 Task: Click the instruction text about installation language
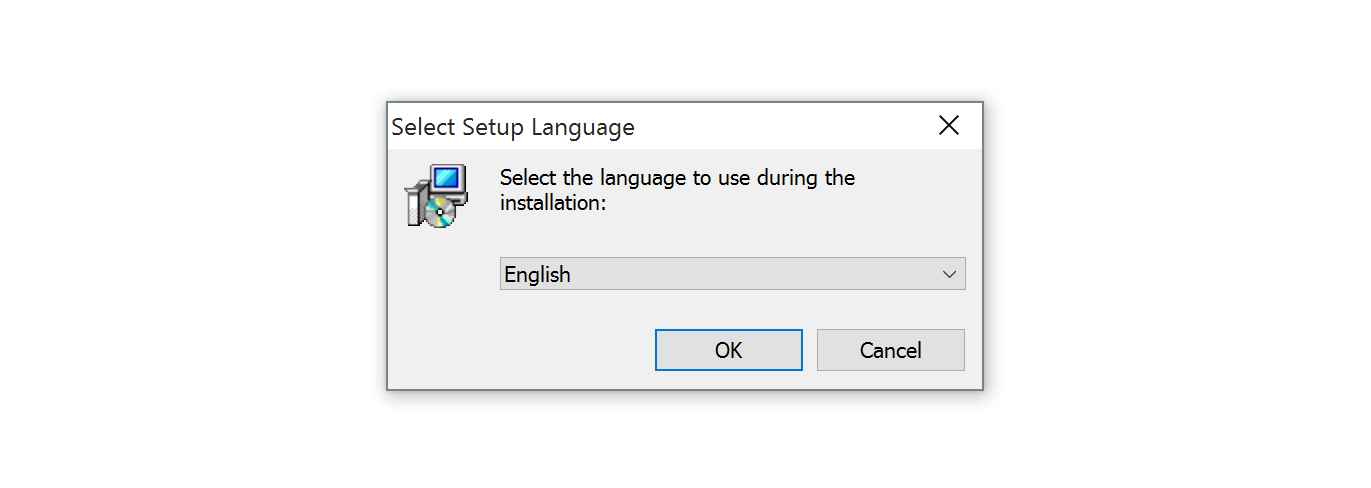tap(677, 179)
